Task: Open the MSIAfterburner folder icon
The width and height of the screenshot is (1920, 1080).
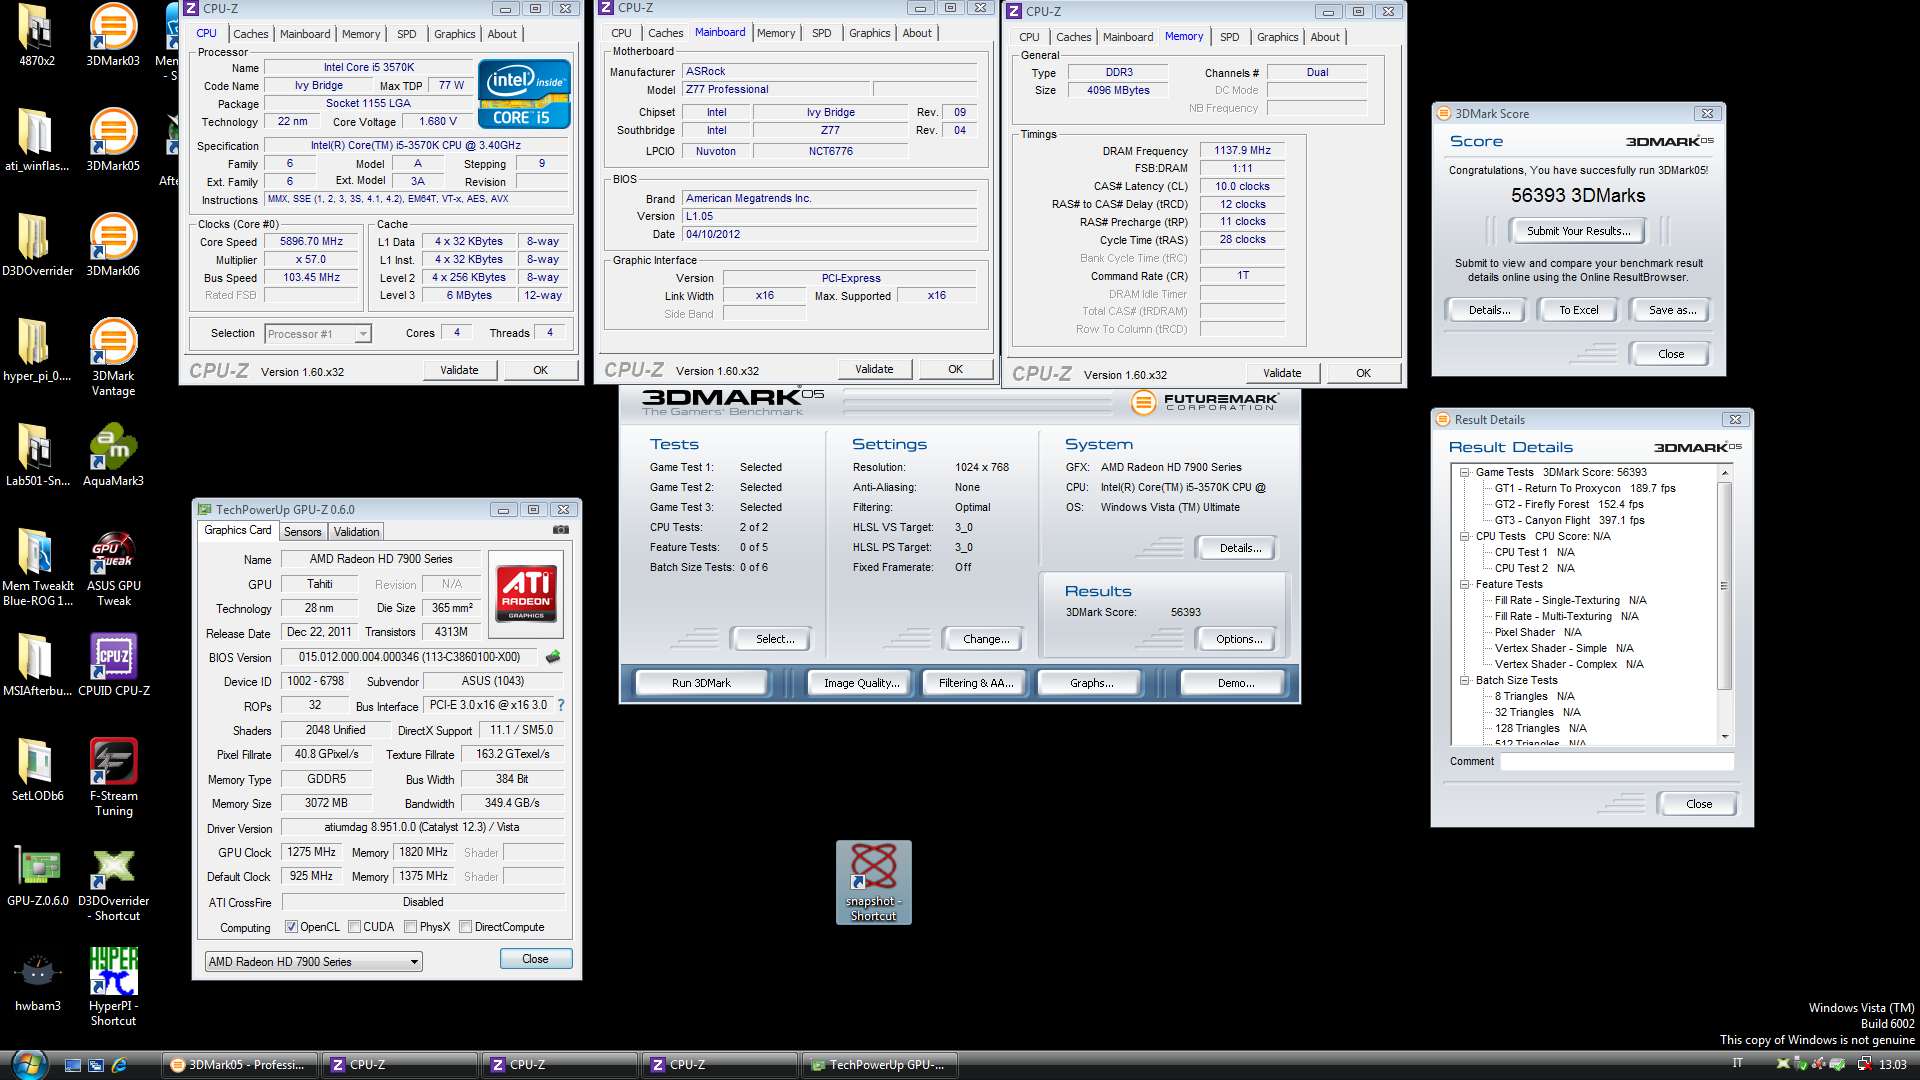Action: click(x=37, y=665)
